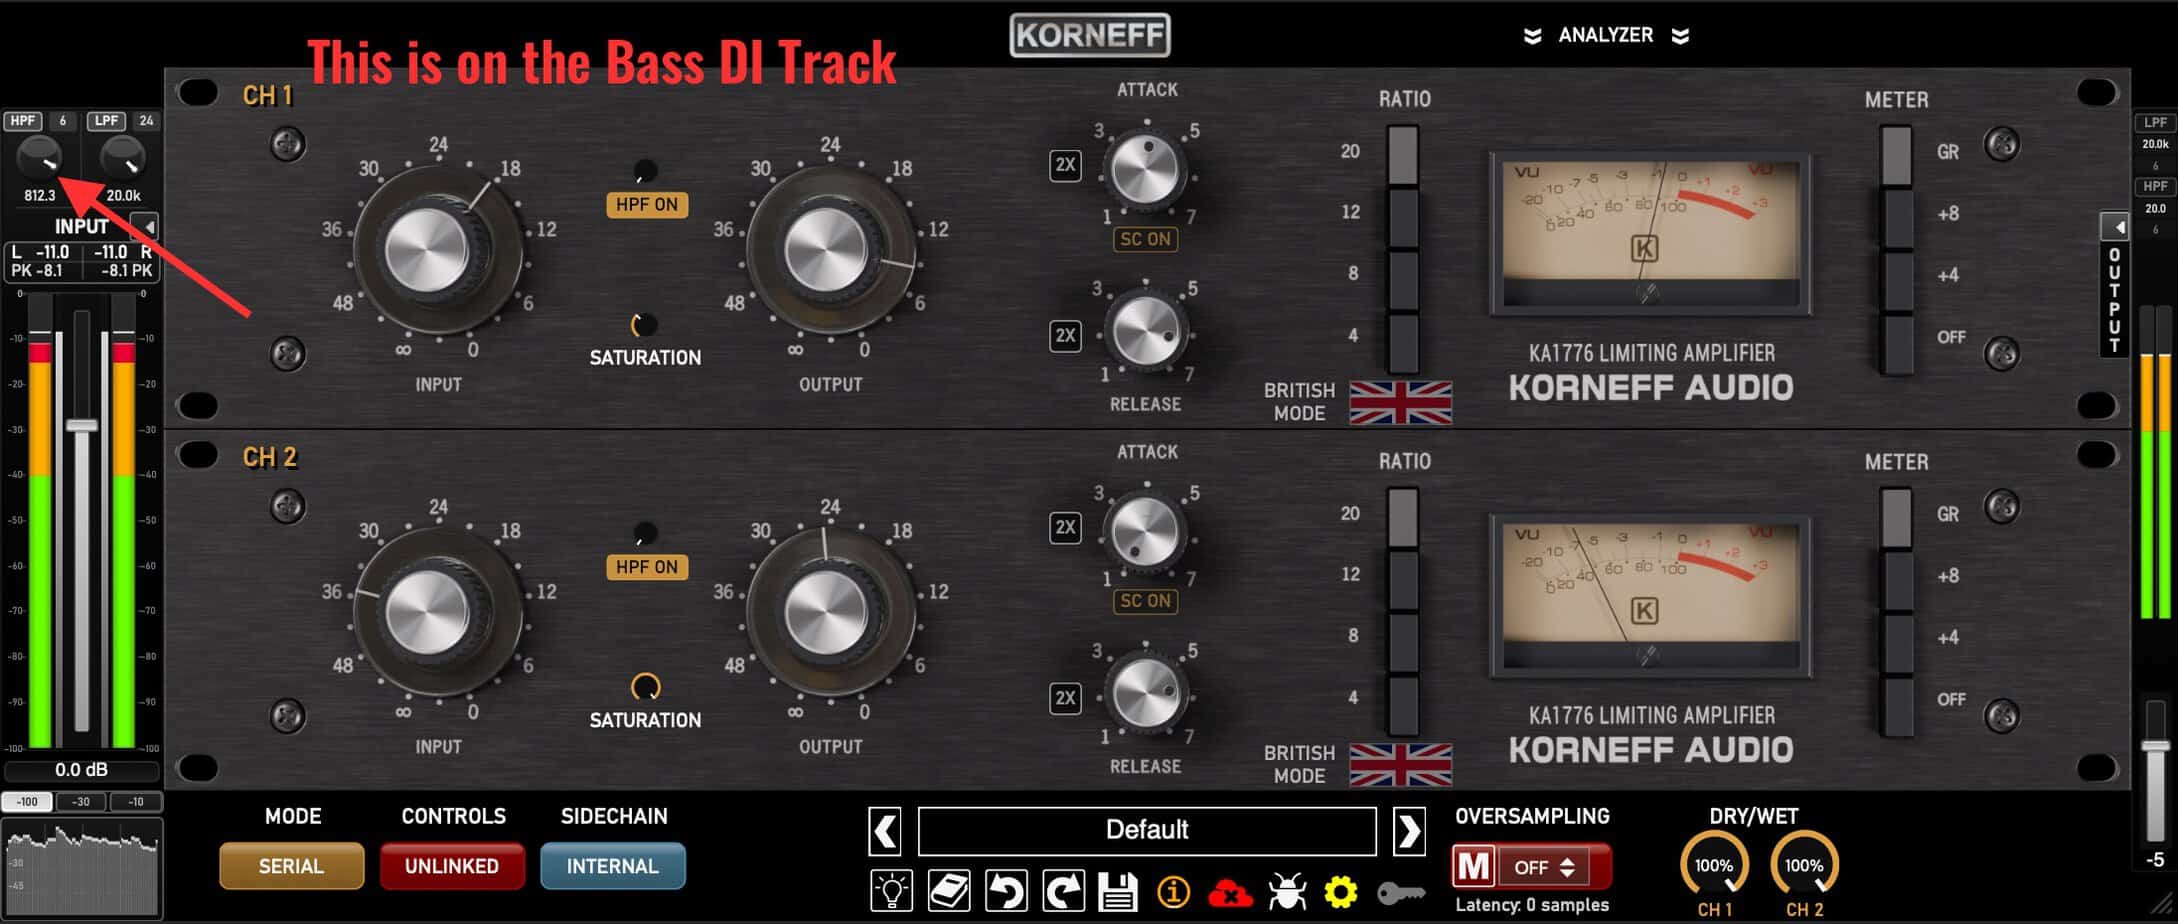Screen dimensions: 2178x924
Task: Toggle CH 1 attack 2X button
Action: 1065,165
